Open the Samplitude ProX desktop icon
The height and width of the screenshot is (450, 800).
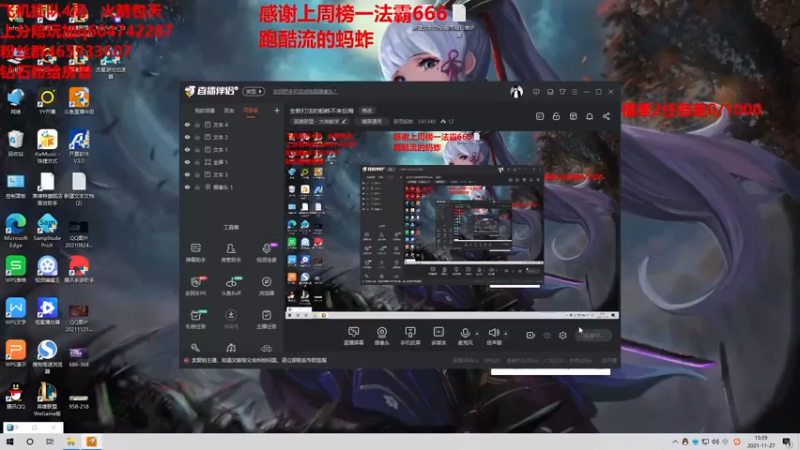click(x=47, y=231)
